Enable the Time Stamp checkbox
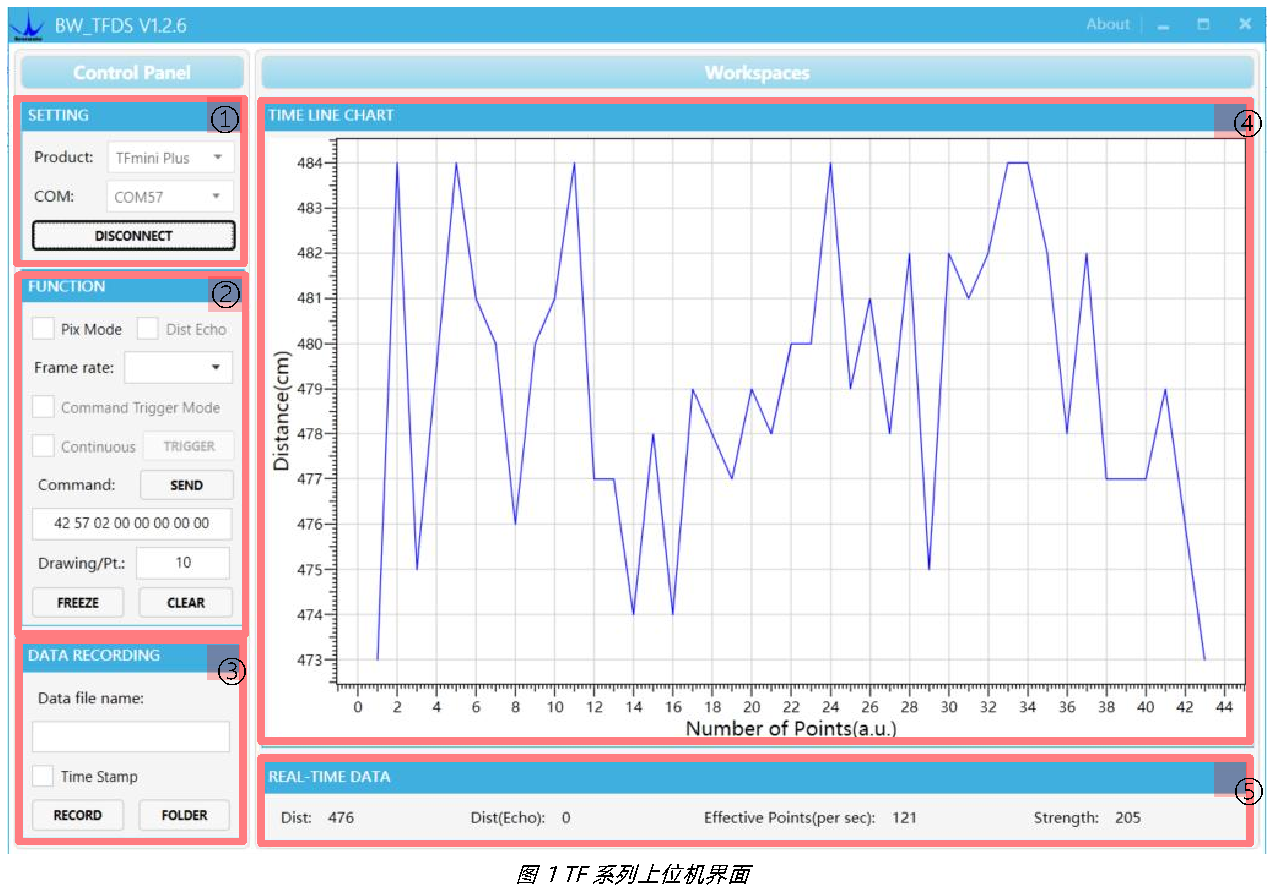Image resolution: width=1274 pixels, height=894 pixels. 43,776
